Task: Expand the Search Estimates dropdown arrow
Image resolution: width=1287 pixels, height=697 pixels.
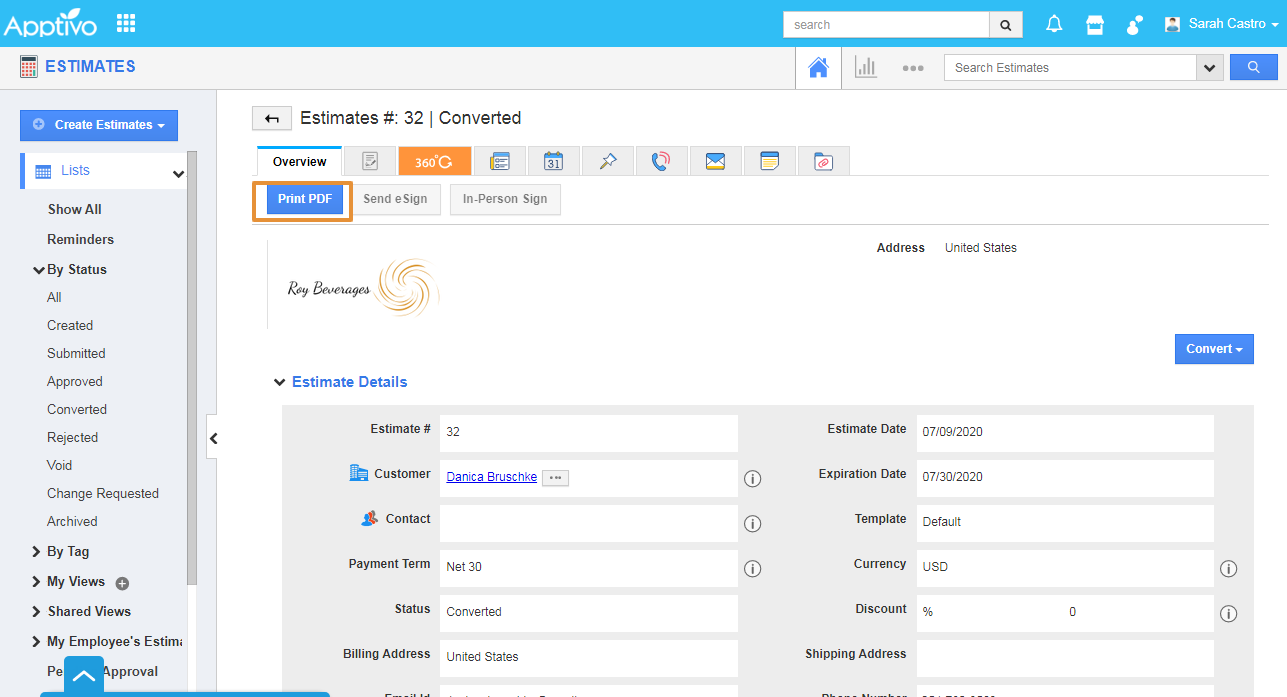Action: (1210, 68)
